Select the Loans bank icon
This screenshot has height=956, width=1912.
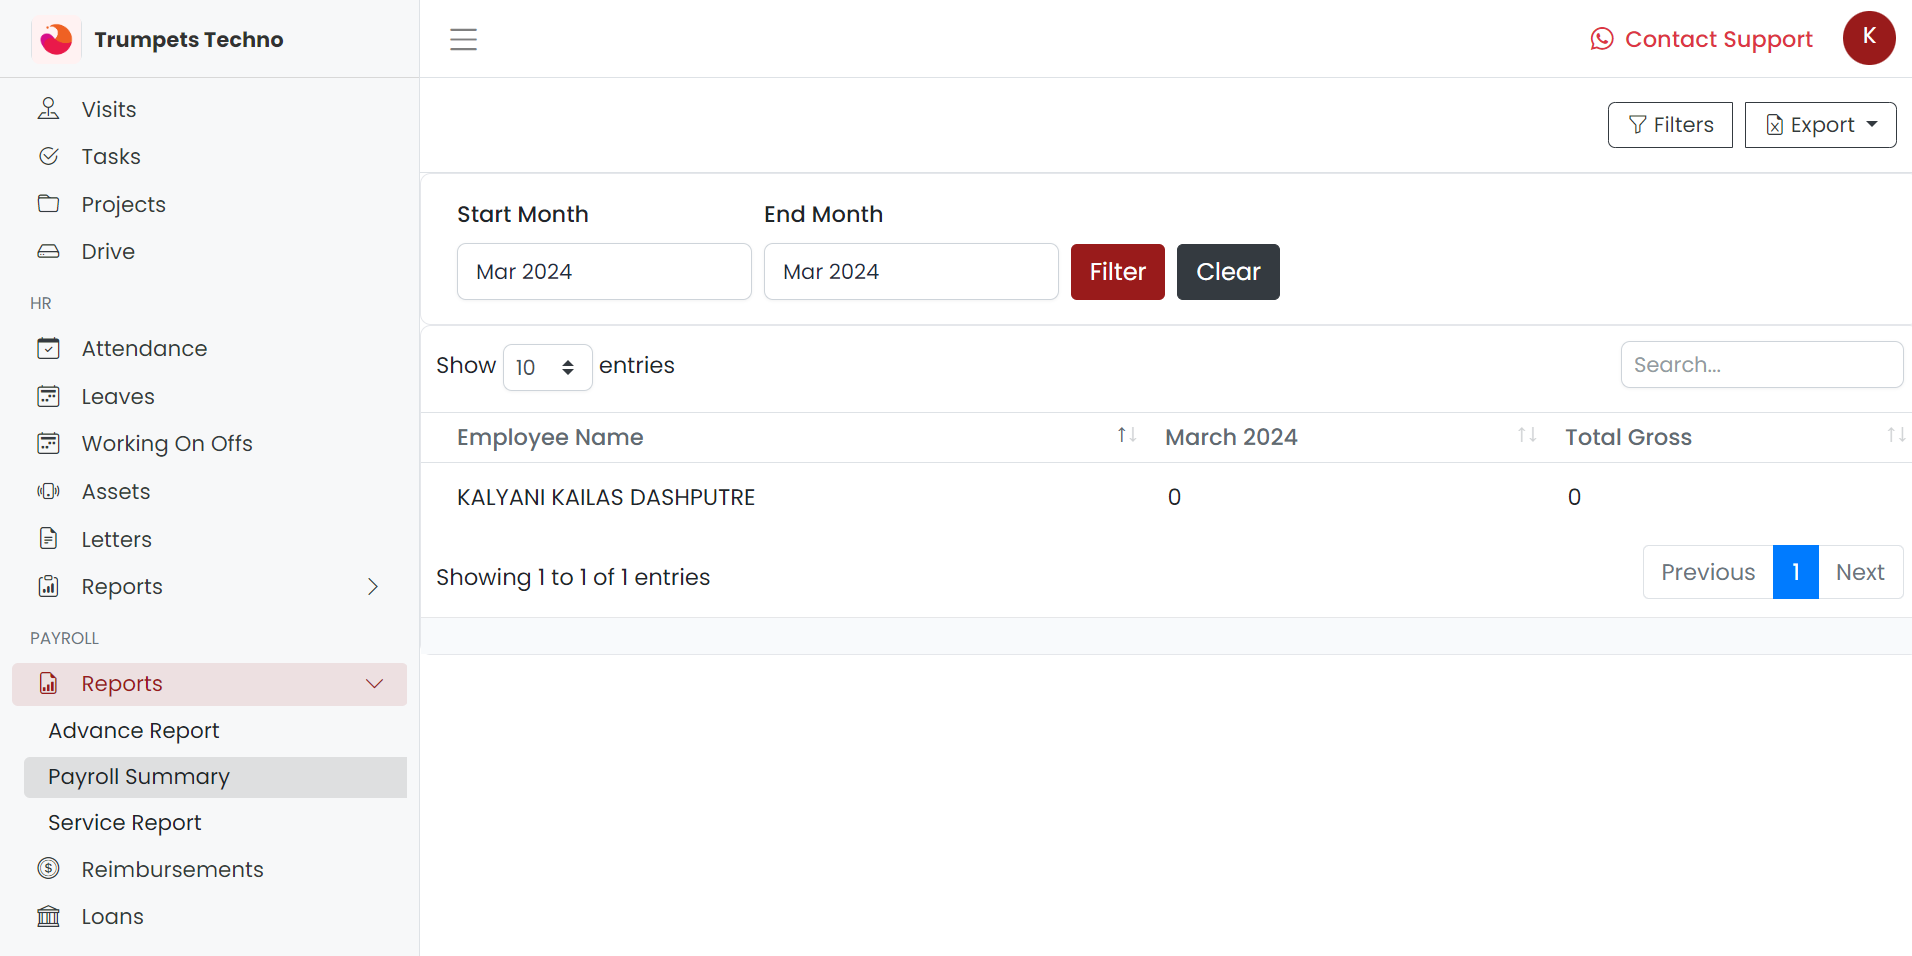tap(48, 916)
